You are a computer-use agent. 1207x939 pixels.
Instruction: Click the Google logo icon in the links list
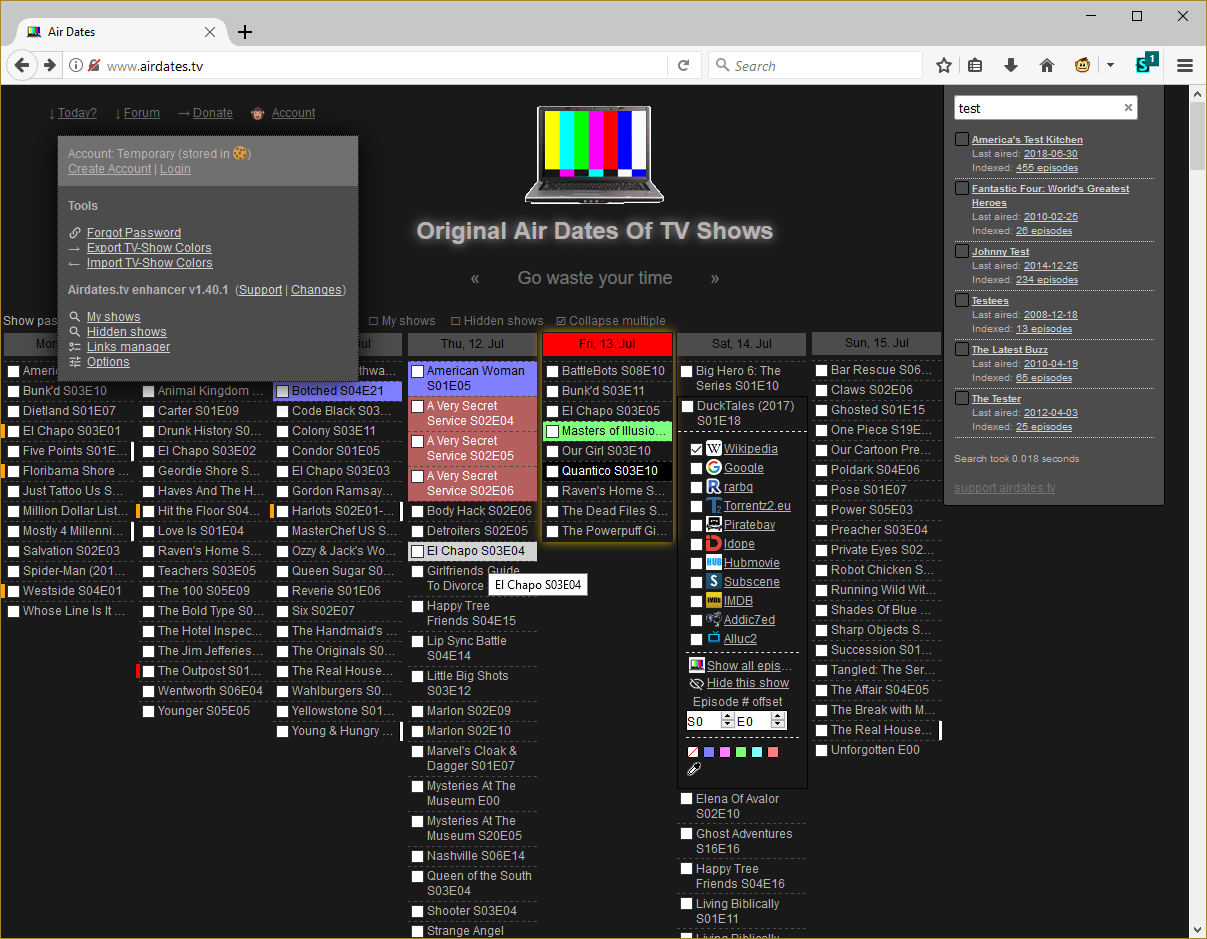[714, 468]
